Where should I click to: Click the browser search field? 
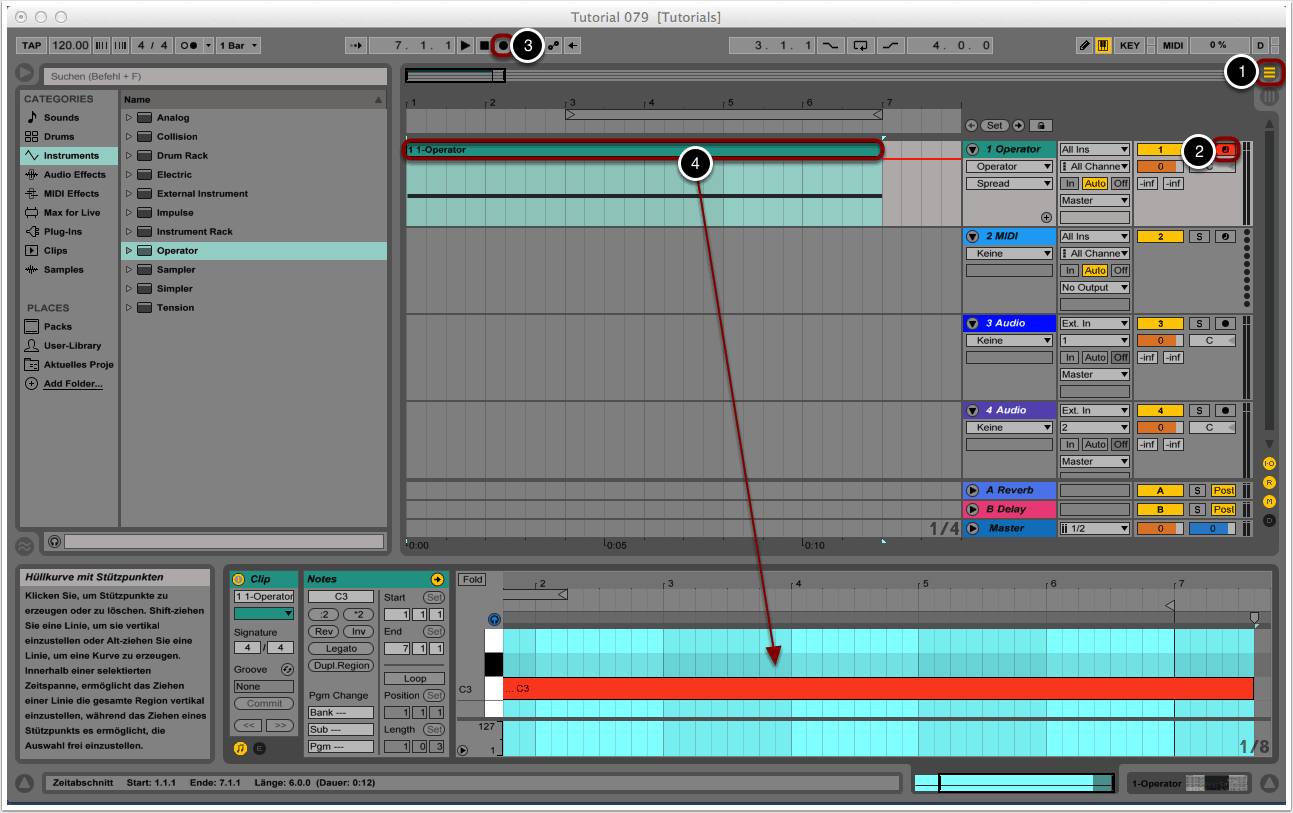pyautogui.click(x=216, y=76)
